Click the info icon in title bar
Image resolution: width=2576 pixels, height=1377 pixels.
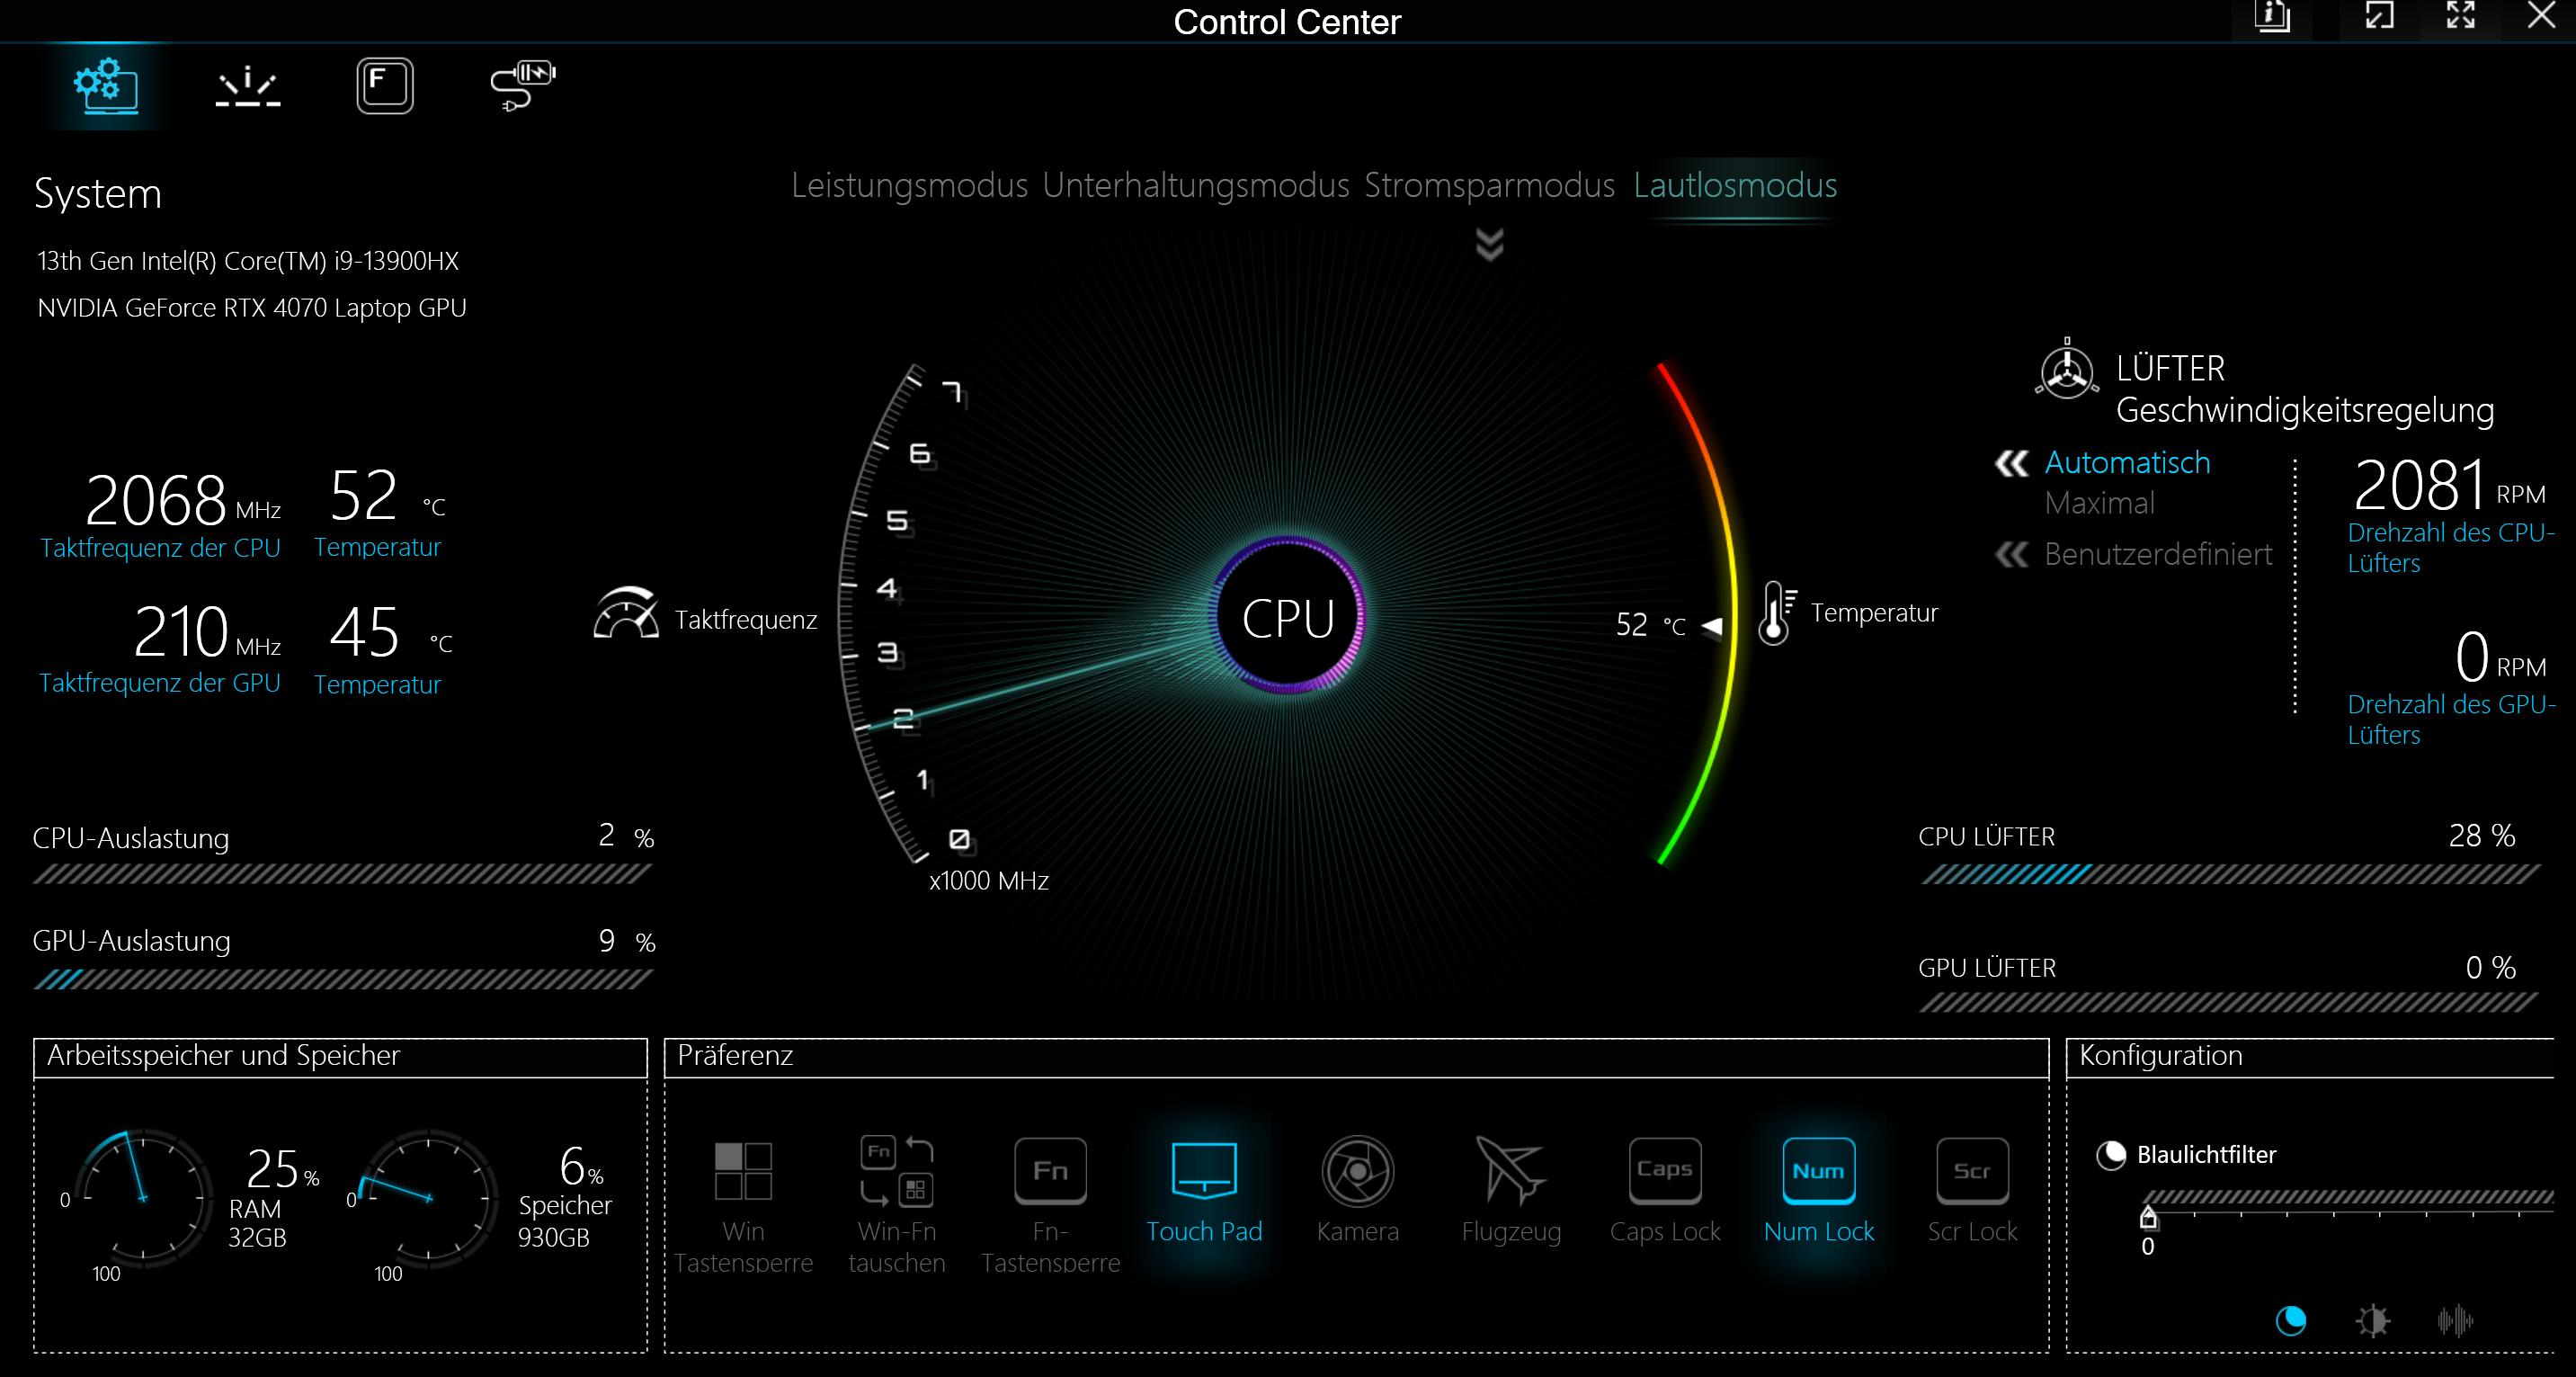[x=2272, y=17]
